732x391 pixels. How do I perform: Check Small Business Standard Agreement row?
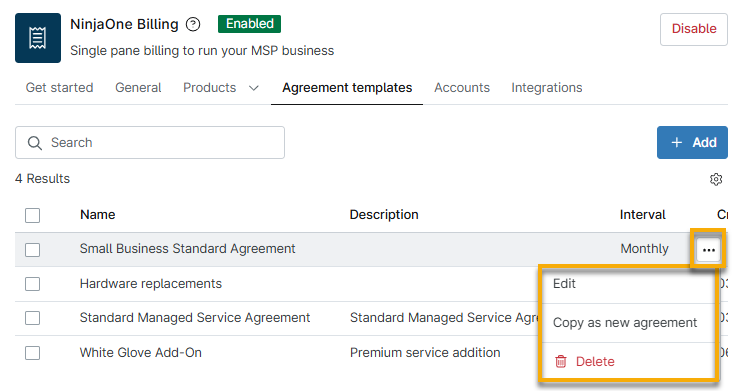pyautogui.click(x=33, y=250)
